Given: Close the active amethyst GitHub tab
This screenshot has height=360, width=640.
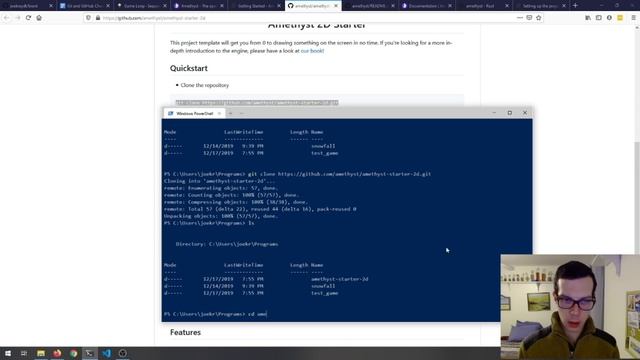Looking at the screenshot, I should point(336,6).
